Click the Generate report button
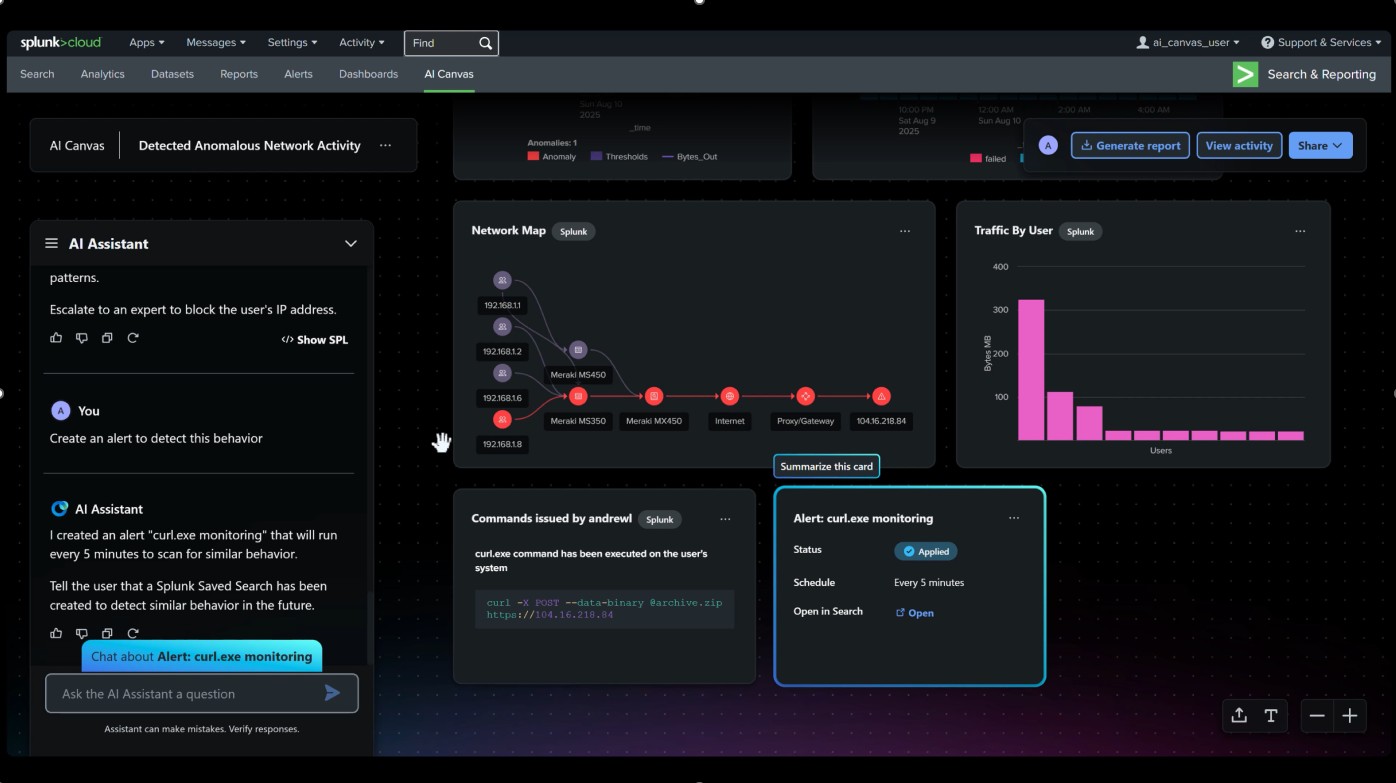Viewport: 1396px width, 783px height. point(1131,145)
